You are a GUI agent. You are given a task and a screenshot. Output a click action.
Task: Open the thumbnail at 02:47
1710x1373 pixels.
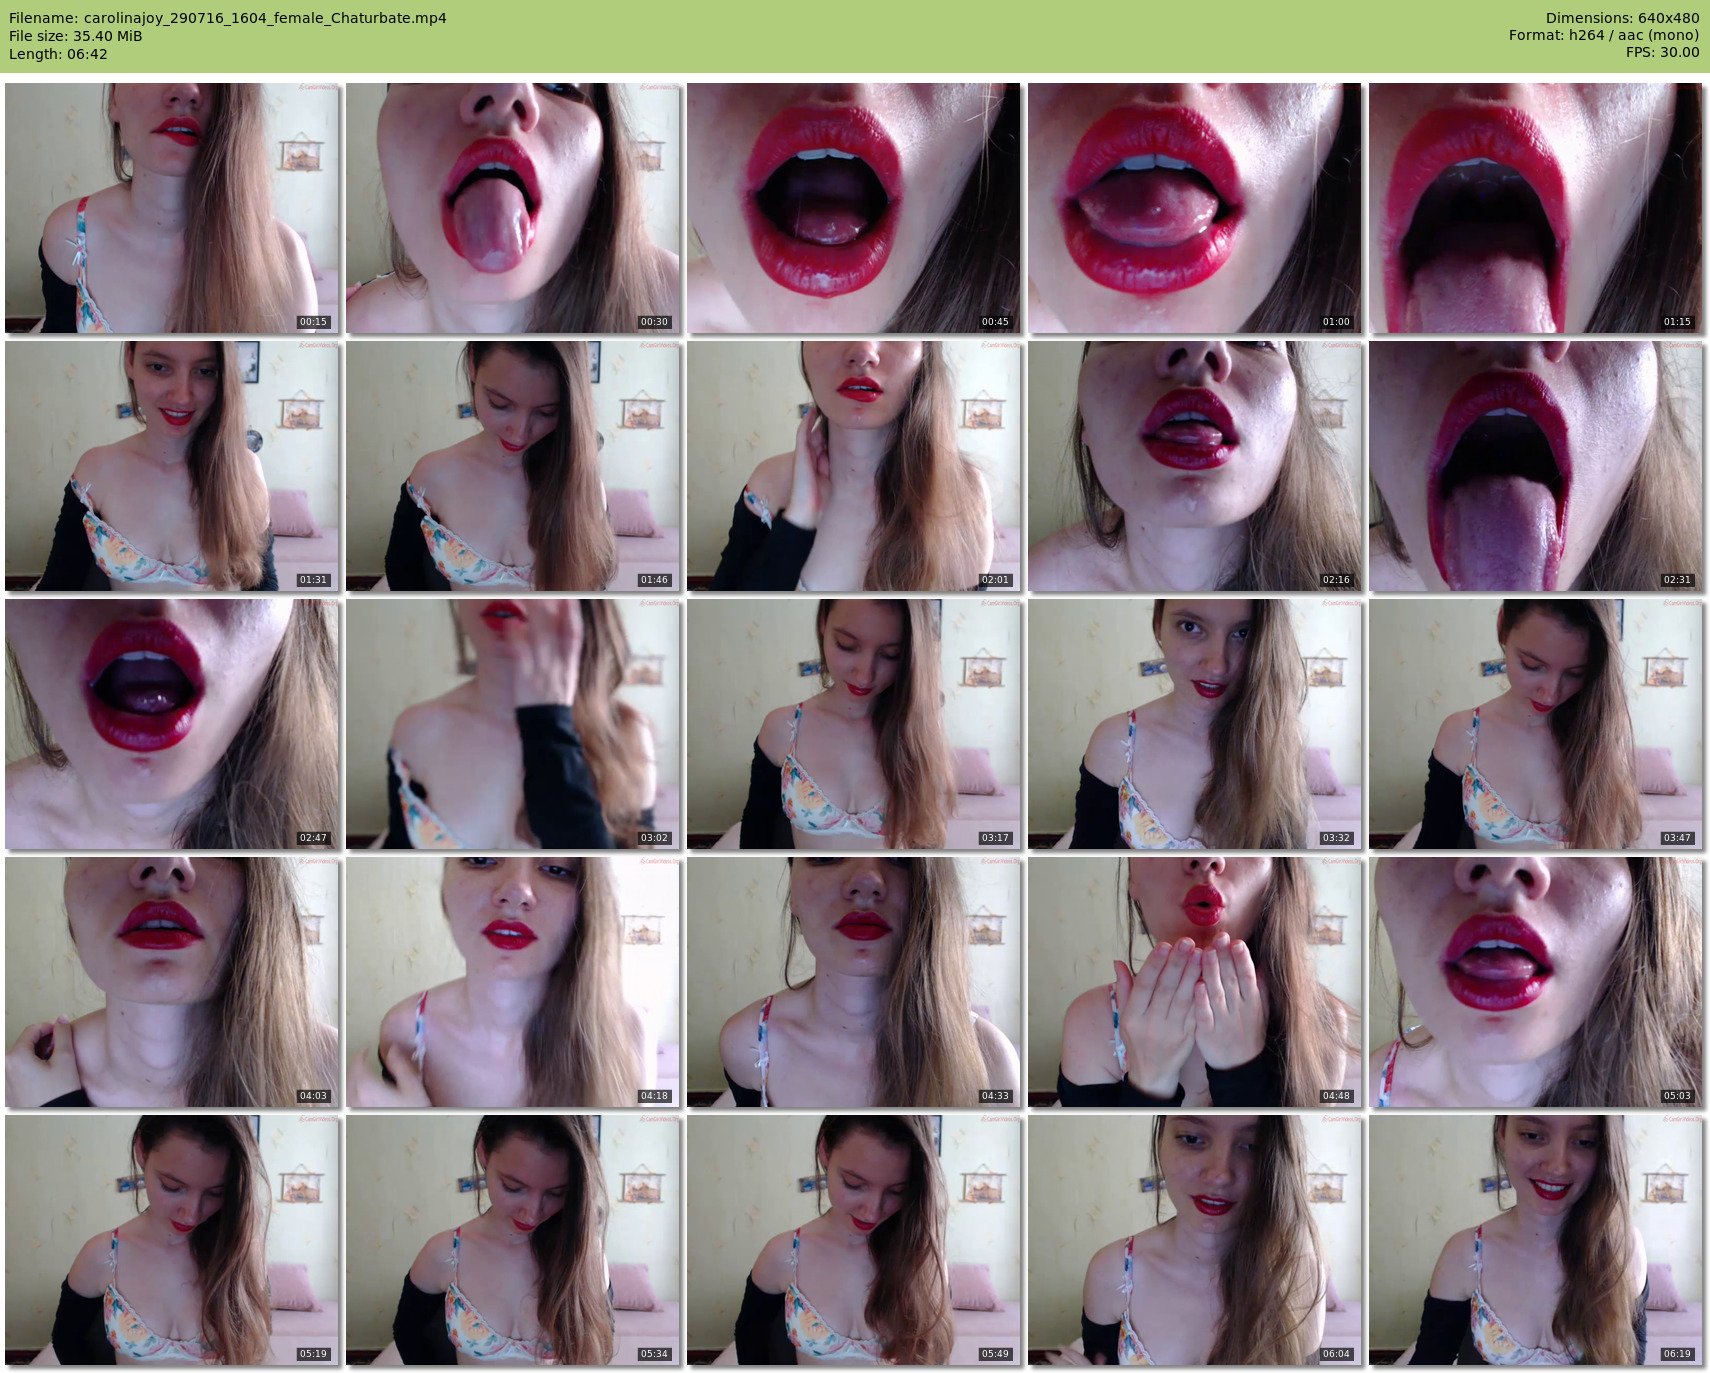[172, 724]
